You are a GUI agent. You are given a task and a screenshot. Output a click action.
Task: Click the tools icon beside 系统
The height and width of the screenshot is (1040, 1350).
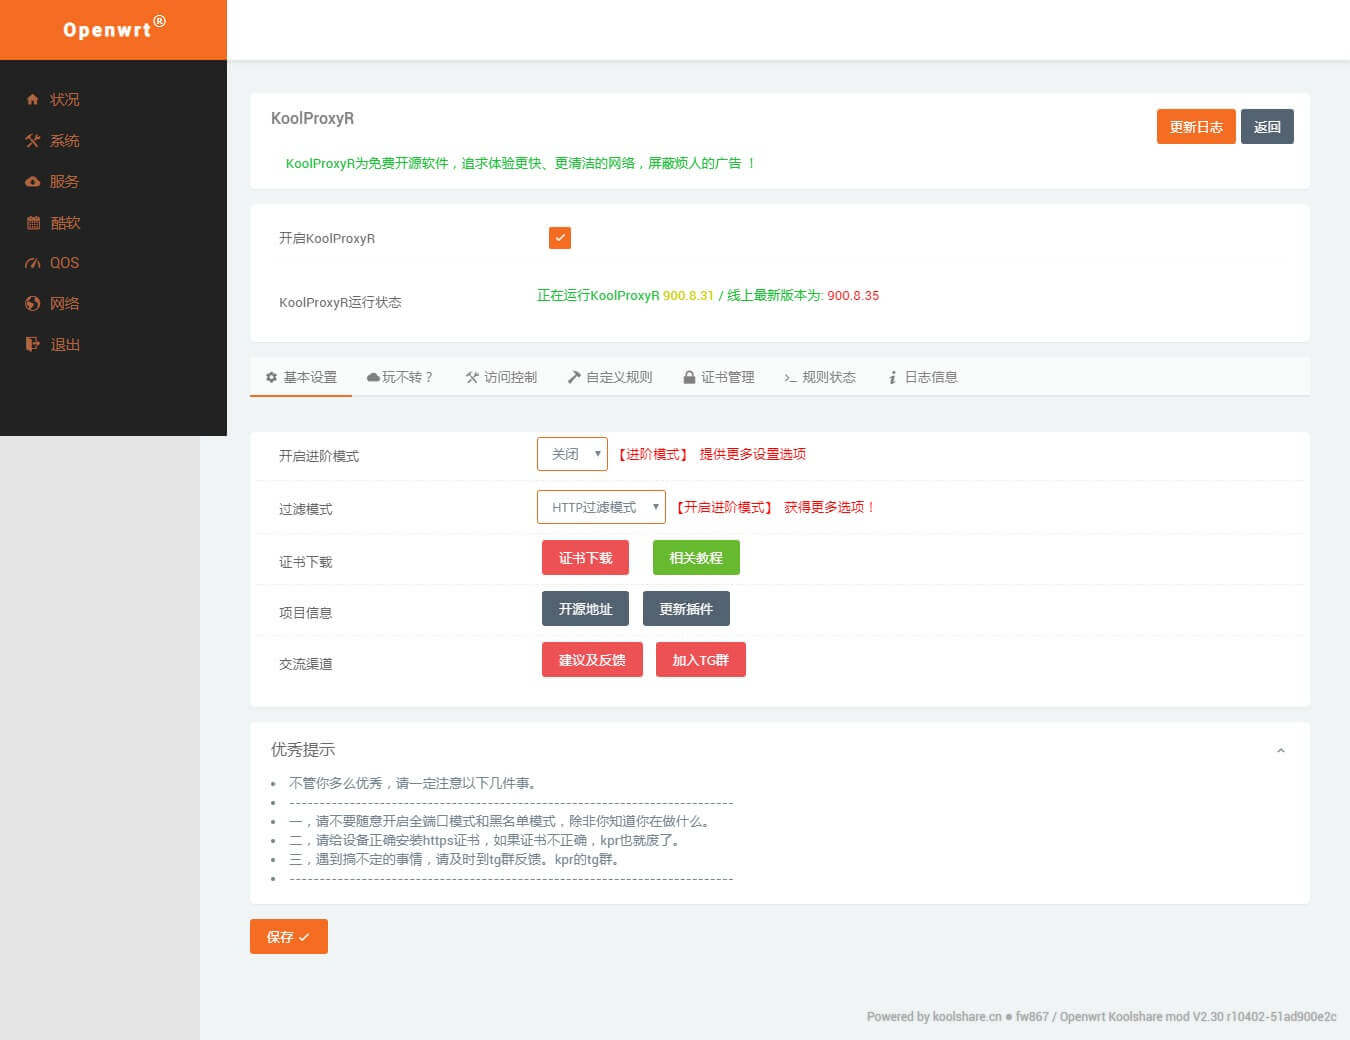pyautogui.click(x=33, y=140)
